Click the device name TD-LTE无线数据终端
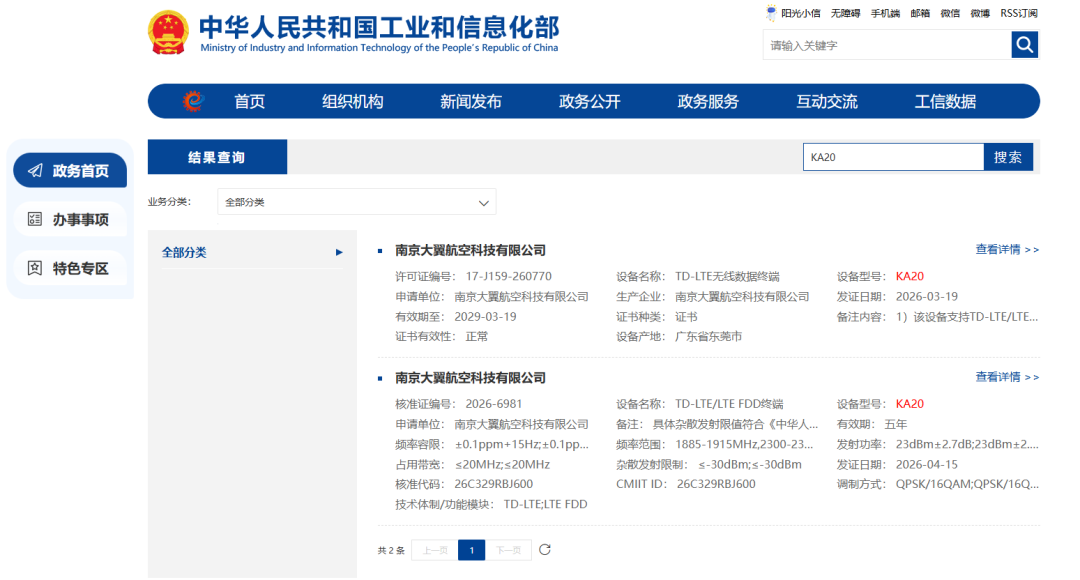Screen dimensions: 1080x580 point(727,276)
